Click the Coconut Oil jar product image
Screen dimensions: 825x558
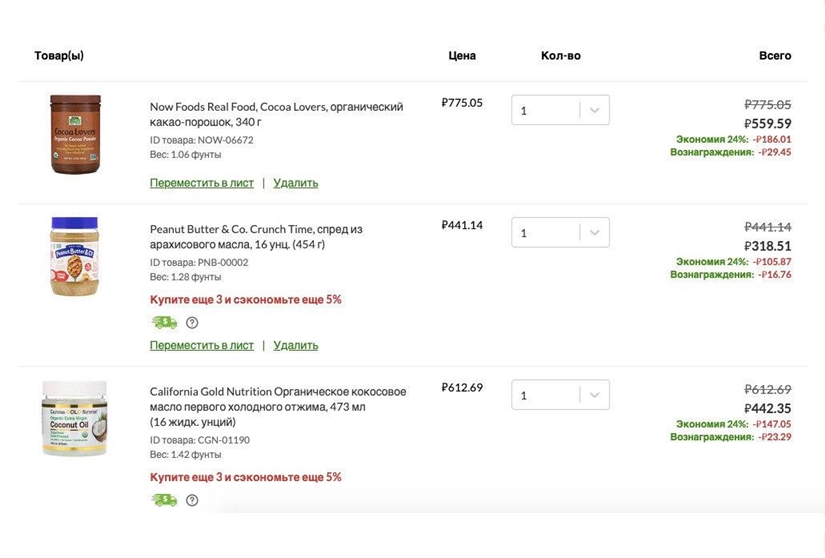pyautogui.click(x=74, y=418)
